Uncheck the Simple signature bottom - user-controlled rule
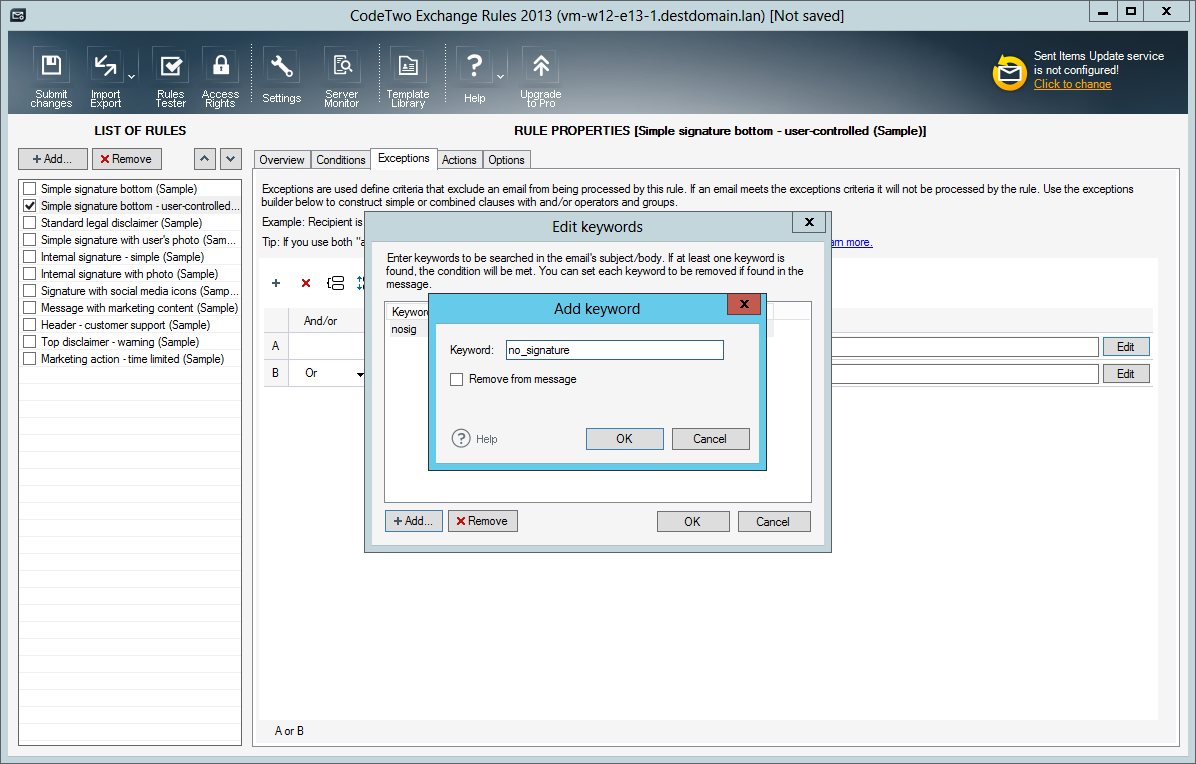This screenshot has height=764, width=1196. [30, 206]
